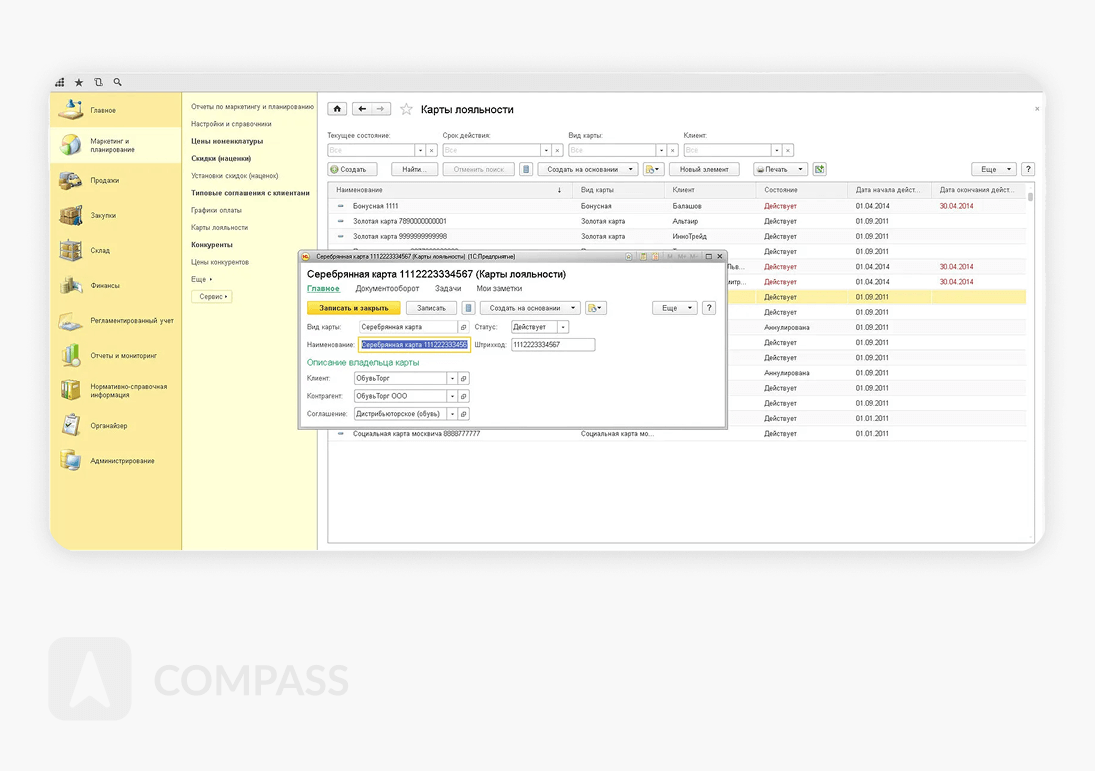Image resolution: width=1095 pixels, height=771 pixels.
Task: Add Карты лояльности to favorites with star
Action: [406, 109]
